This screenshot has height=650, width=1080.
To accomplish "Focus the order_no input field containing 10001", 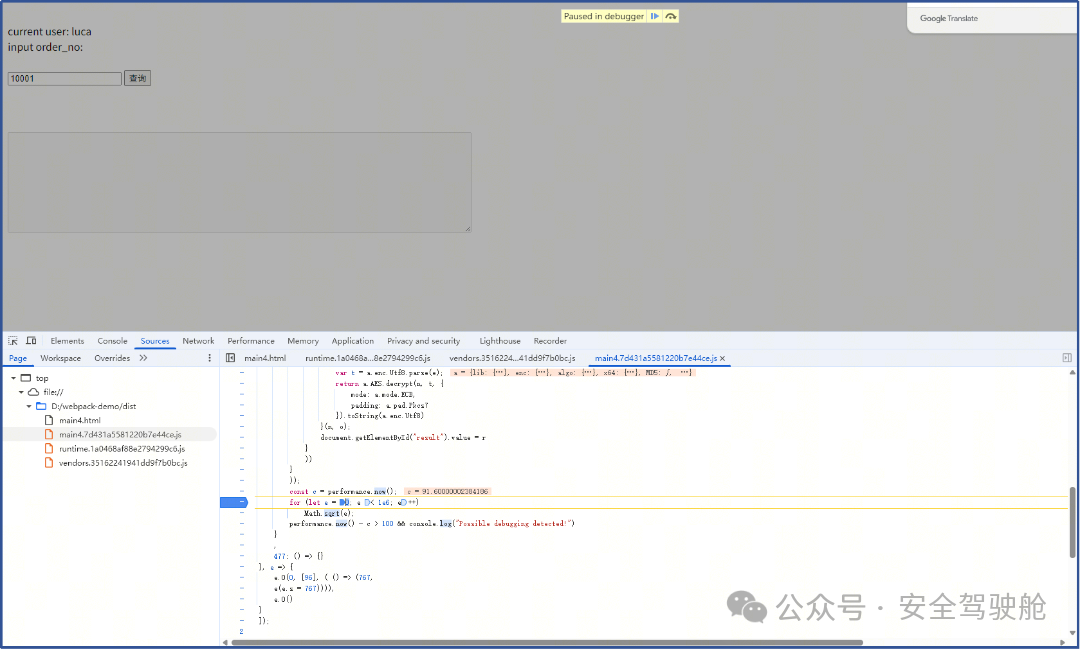I will (x=64, y=78).
